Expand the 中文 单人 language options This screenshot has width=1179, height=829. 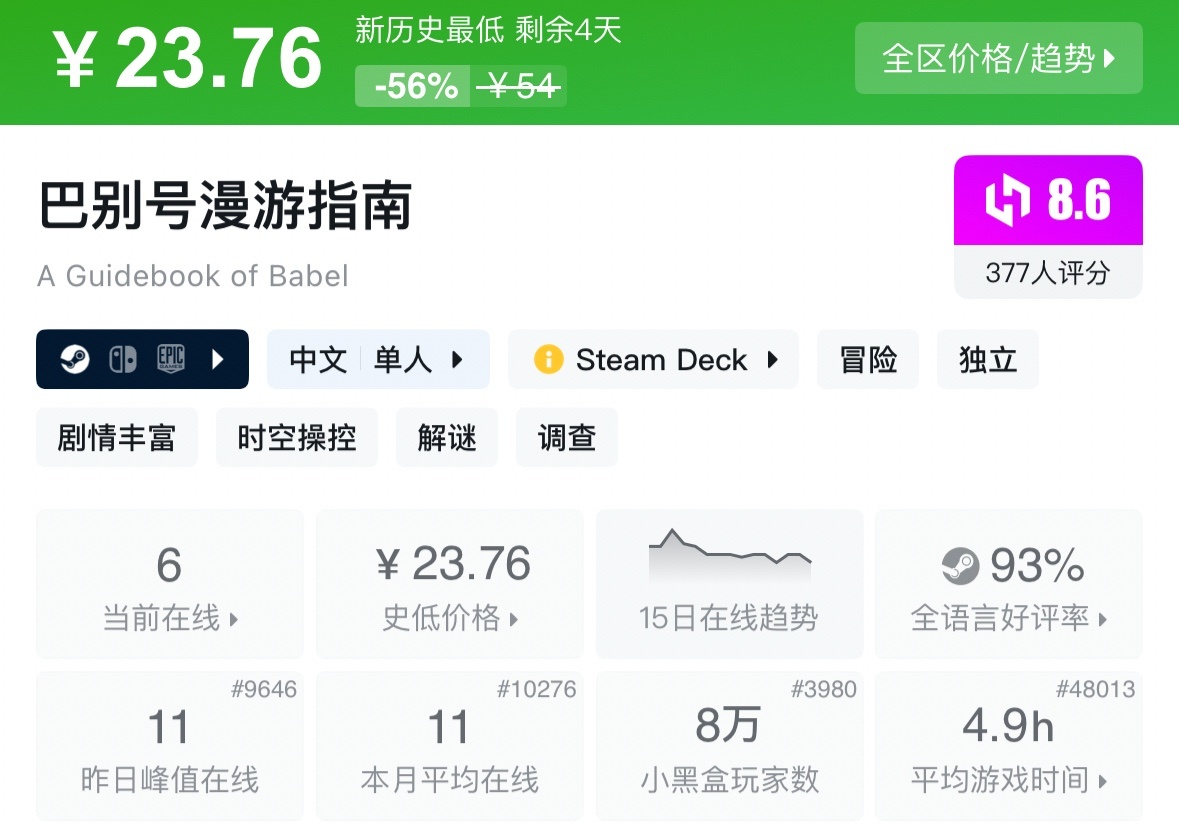click(457, 359)
